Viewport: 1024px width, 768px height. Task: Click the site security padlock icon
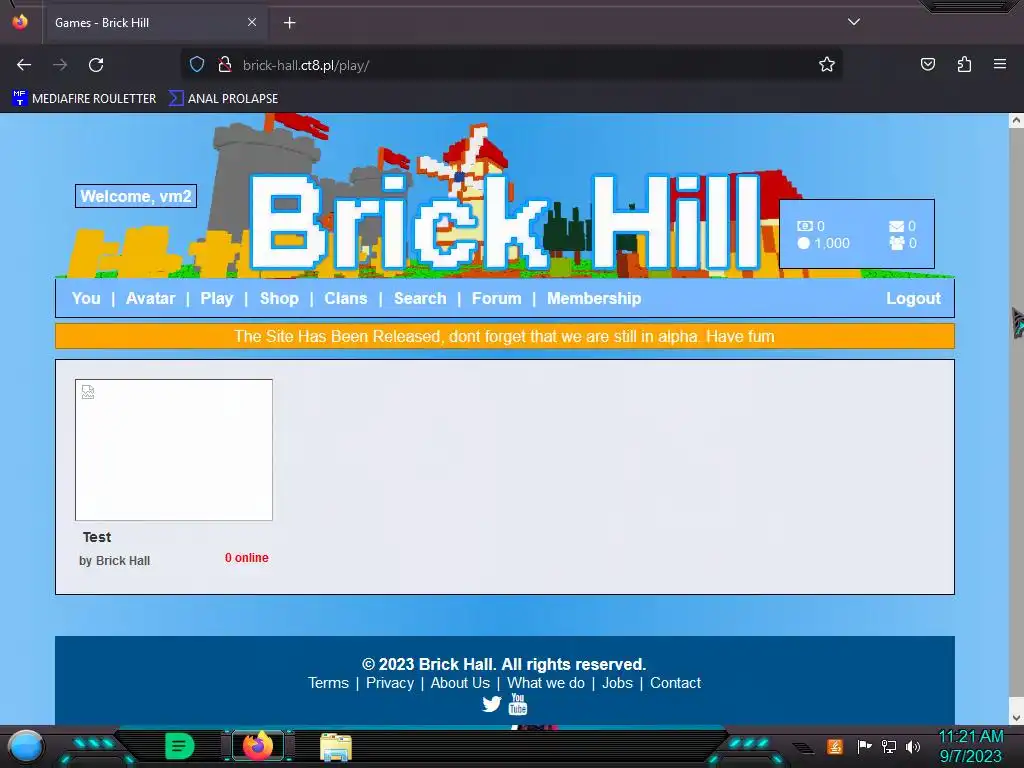(225, 65)
